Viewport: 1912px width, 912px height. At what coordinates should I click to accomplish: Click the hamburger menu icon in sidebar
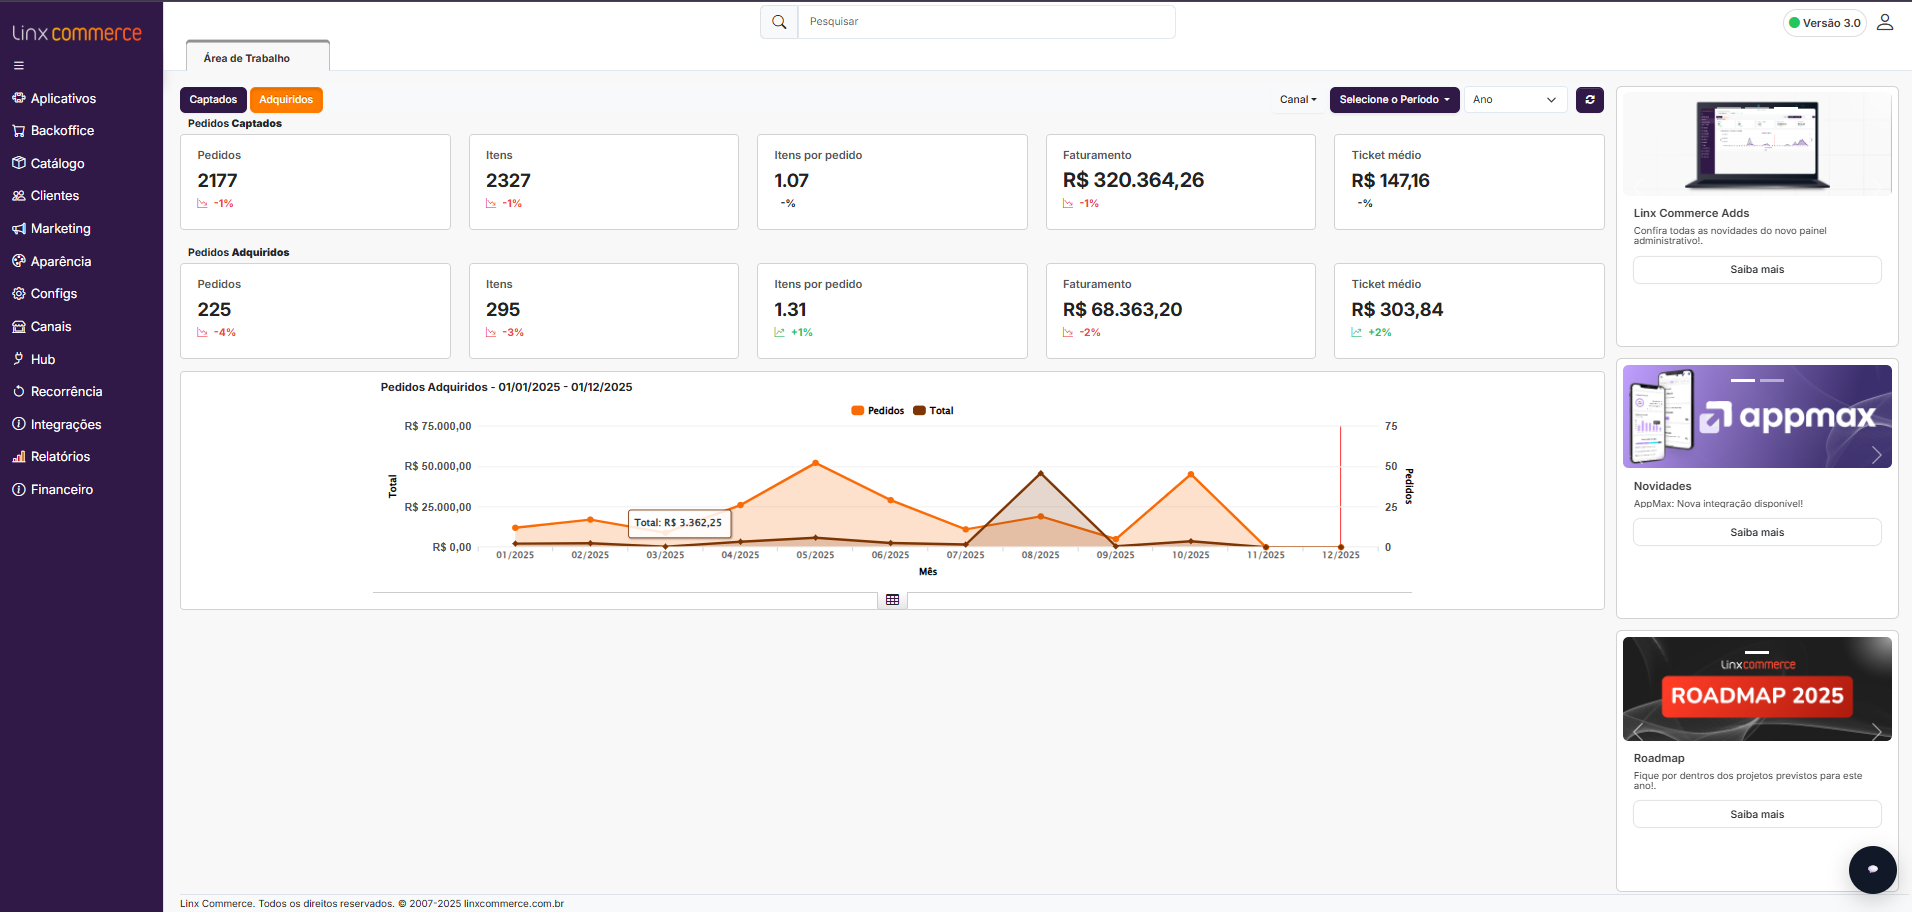19,66
